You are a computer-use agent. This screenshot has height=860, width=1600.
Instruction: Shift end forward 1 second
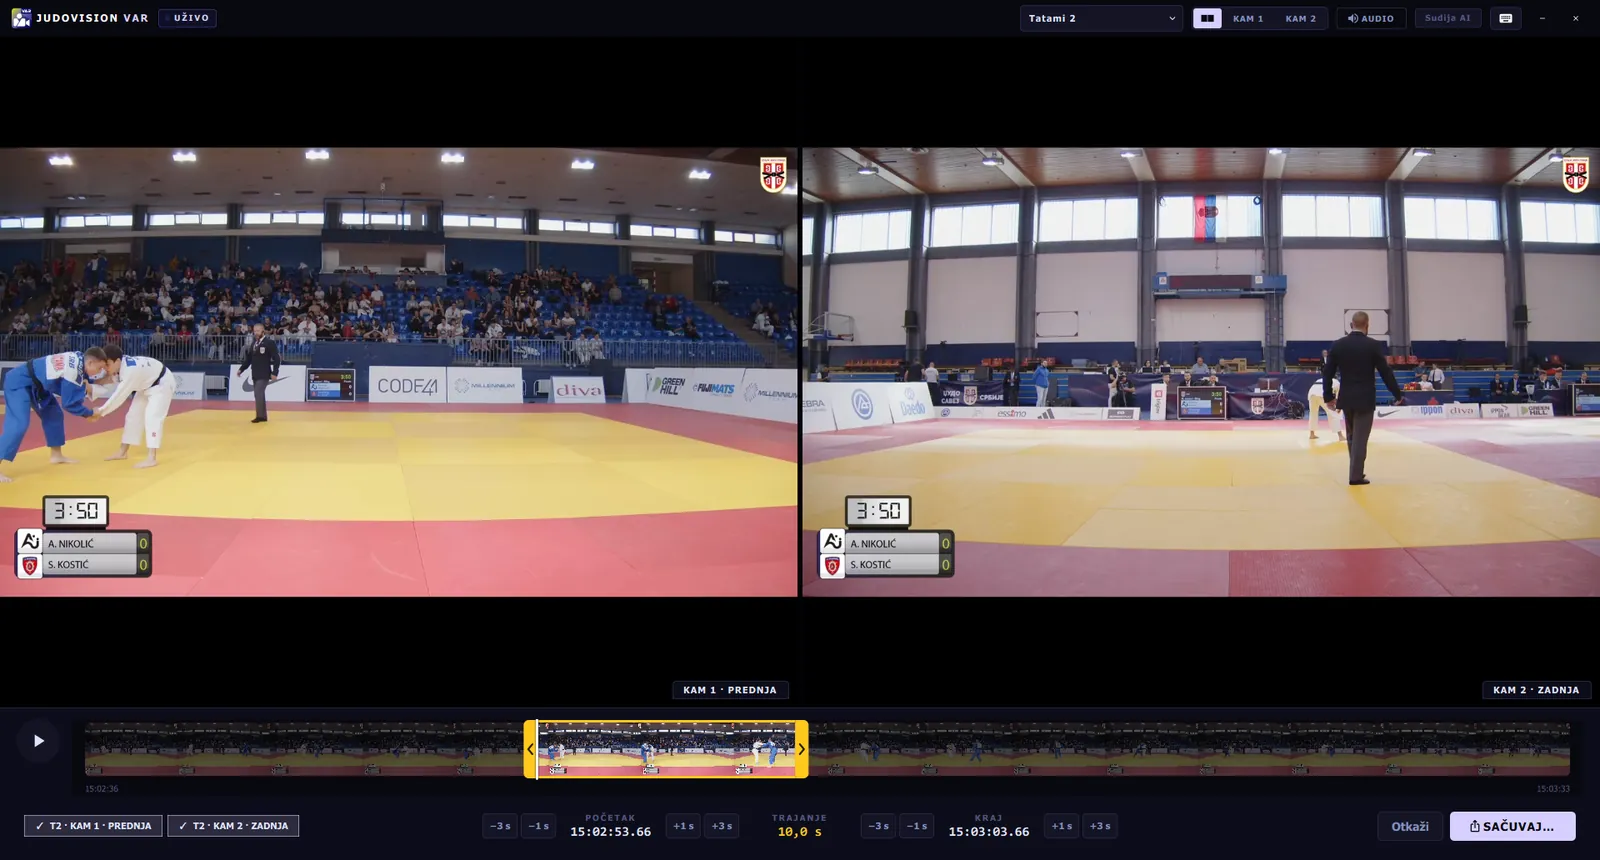coord(1062,826)
